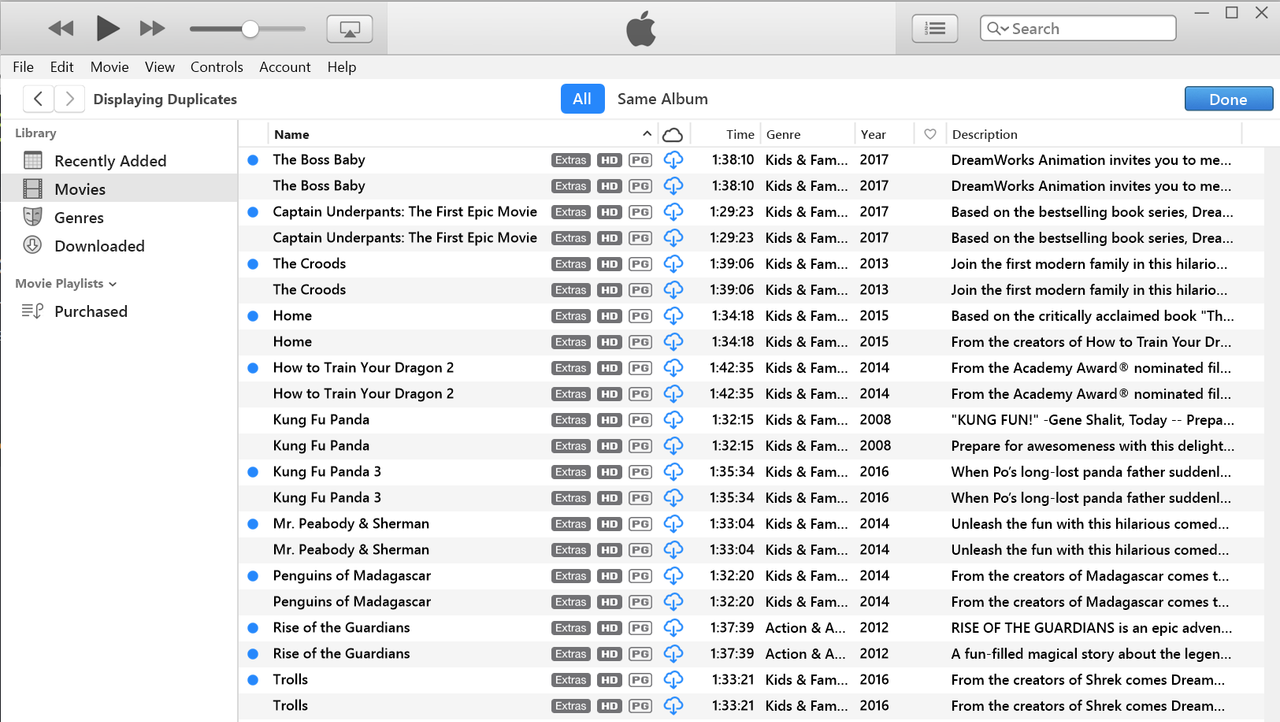This screenshot has width=1280, height=722.
Task: Download first How to Train Your Dragon 2
Action: [x=673, y=368]
